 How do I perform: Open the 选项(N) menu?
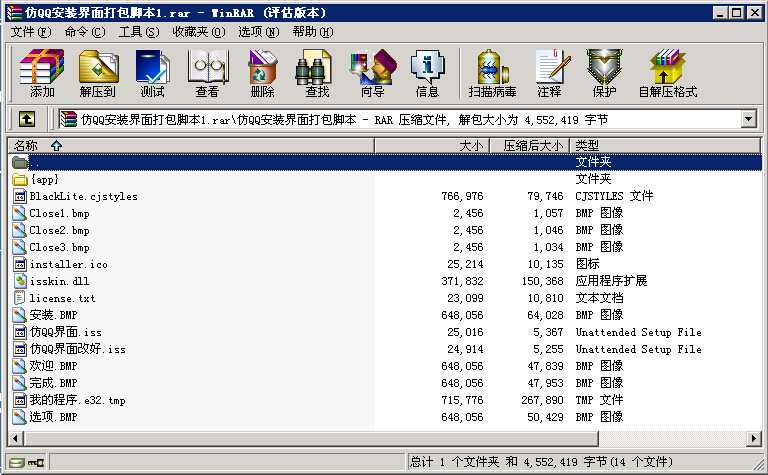click(259, 32)
